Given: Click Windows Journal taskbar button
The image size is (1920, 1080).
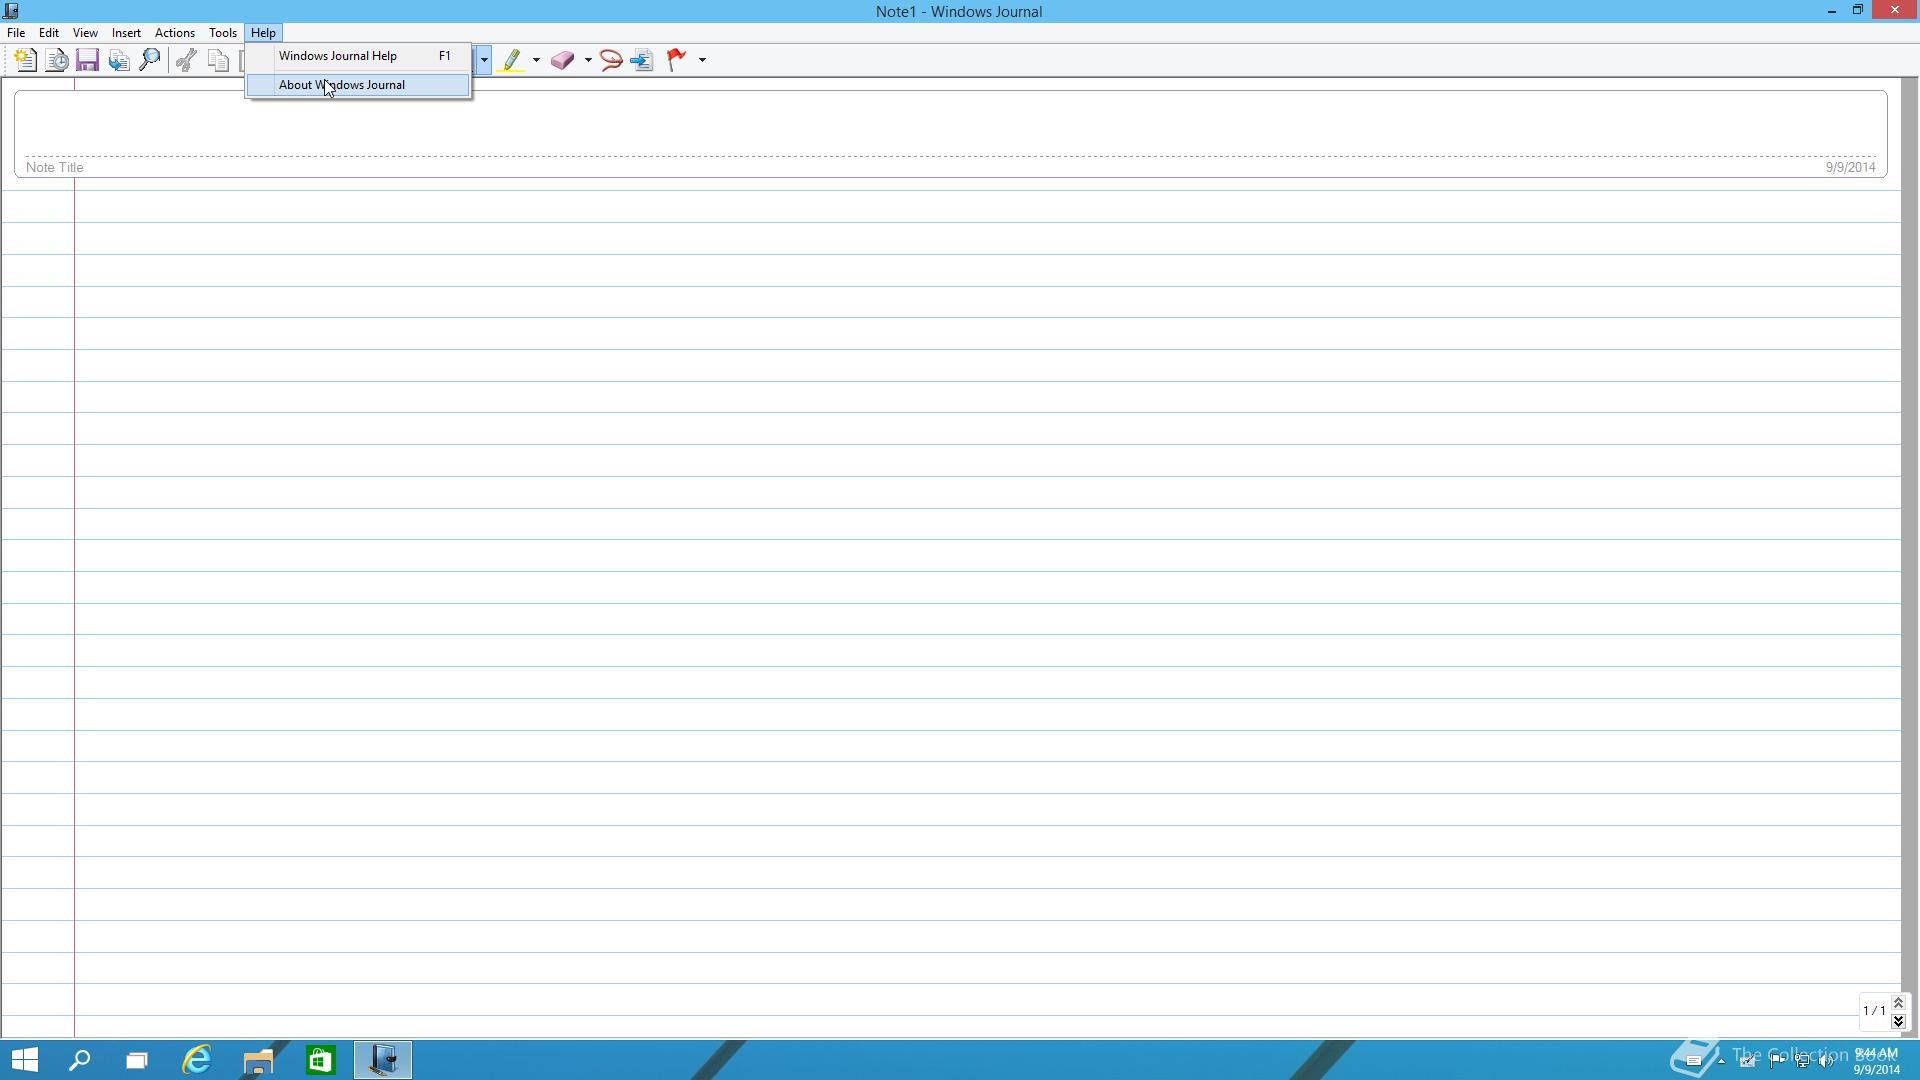Looking at the screenshot, I should click(383, 1060).
